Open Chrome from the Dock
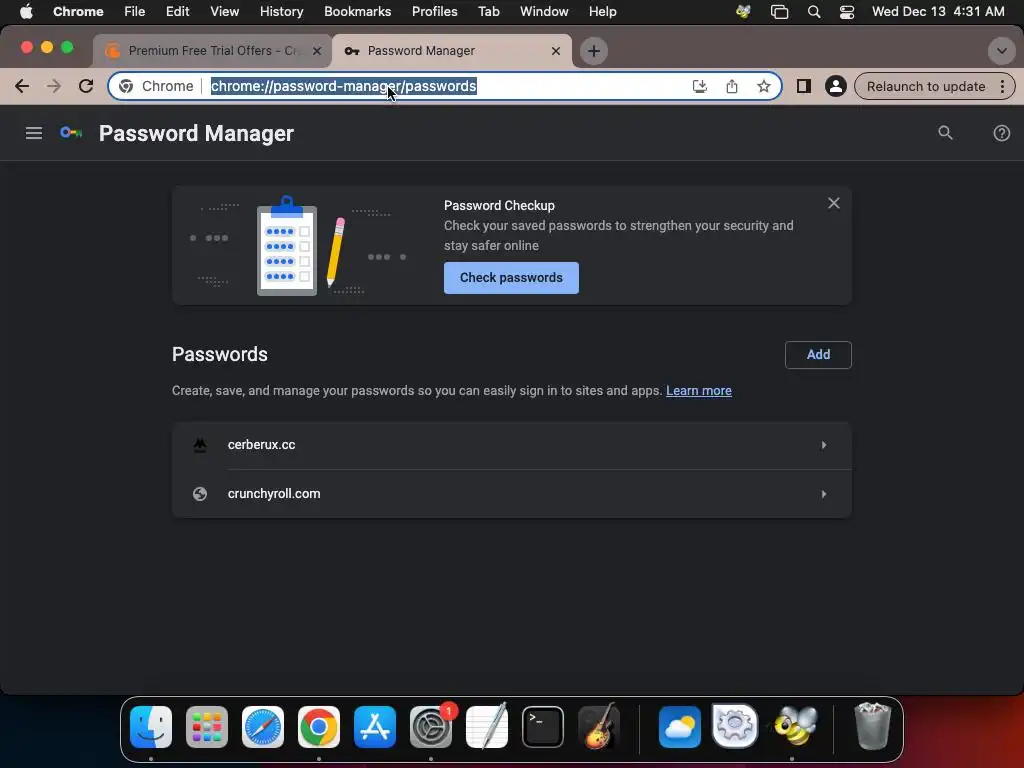Screen dimensions: 1024x768 [319, 727]
